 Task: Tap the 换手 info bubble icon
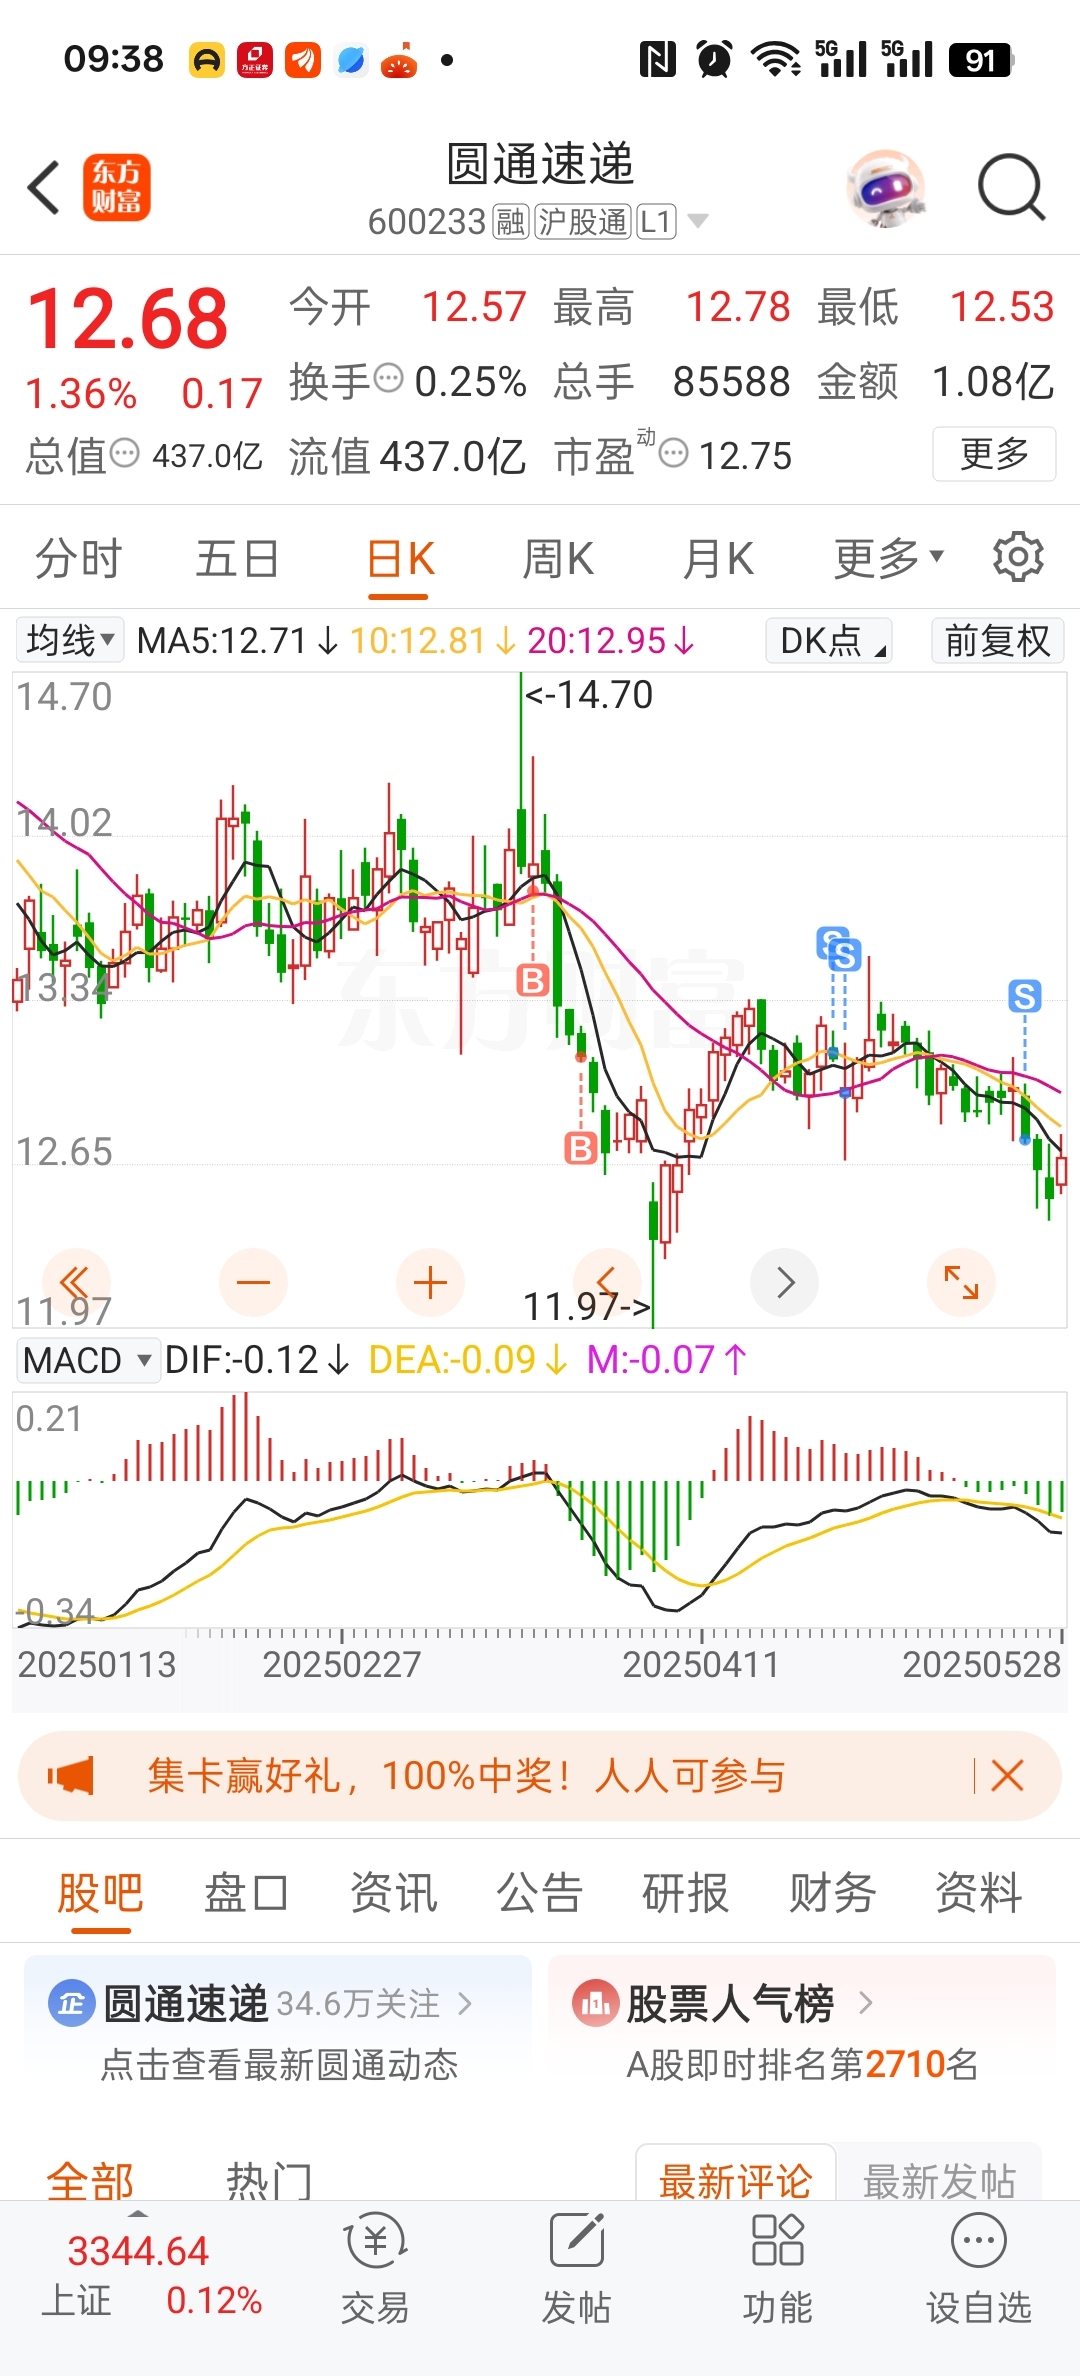[x=388, y=379]
